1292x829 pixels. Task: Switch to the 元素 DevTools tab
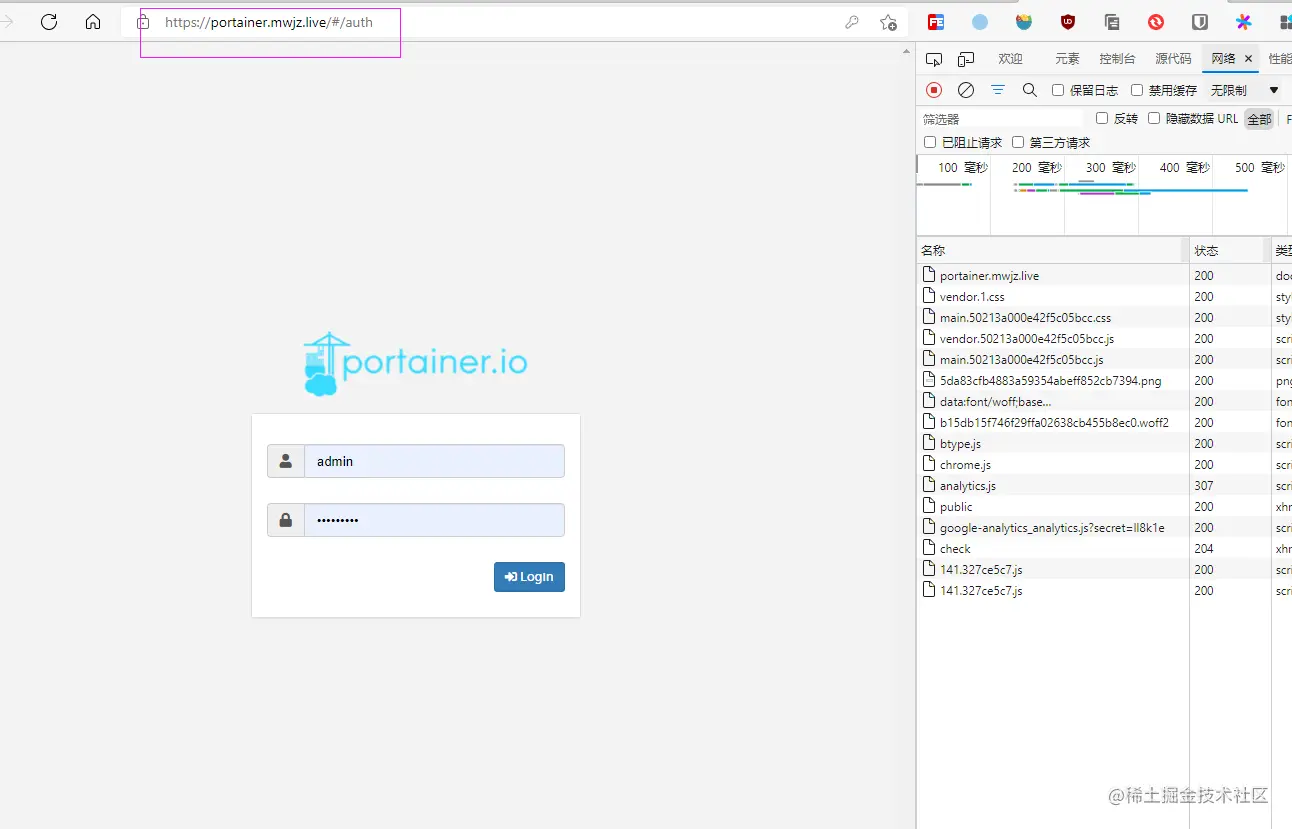(x=1067, y=59)
